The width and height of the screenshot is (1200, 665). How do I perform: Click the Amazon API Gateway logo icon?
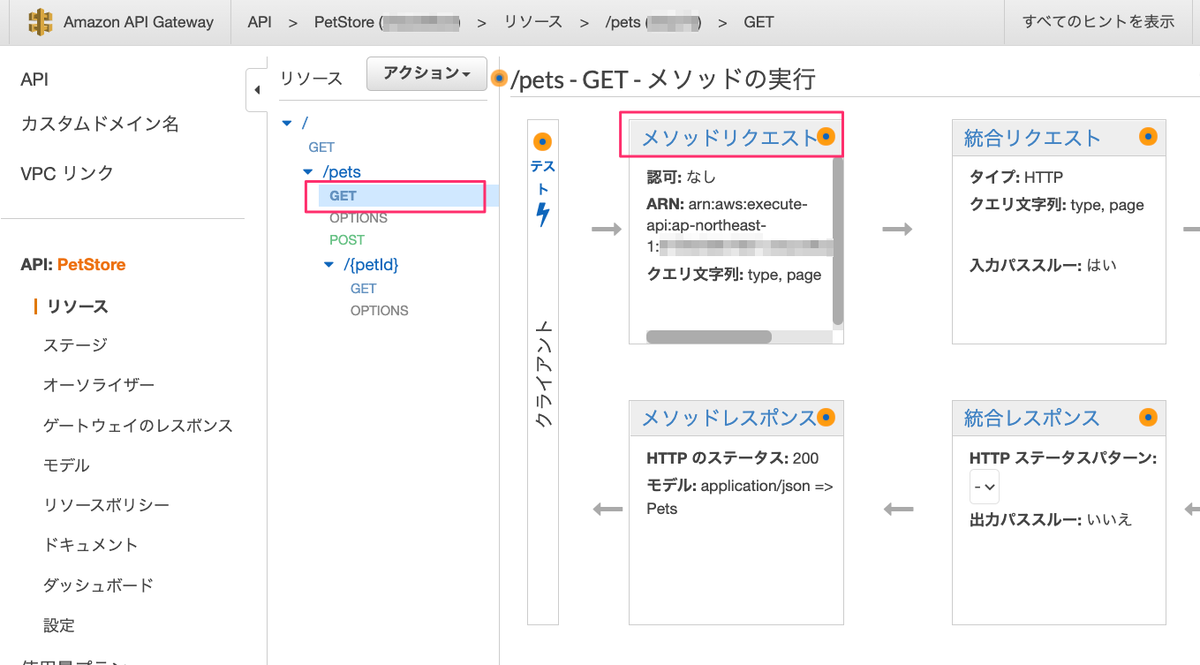pyautogui.click(x=40, y=22)
